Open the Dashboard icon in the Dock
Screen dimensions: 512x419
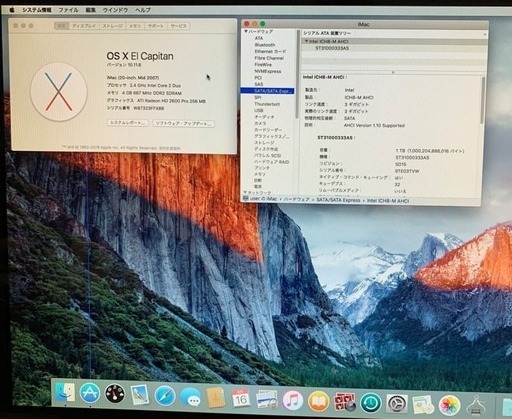point(115,394)
